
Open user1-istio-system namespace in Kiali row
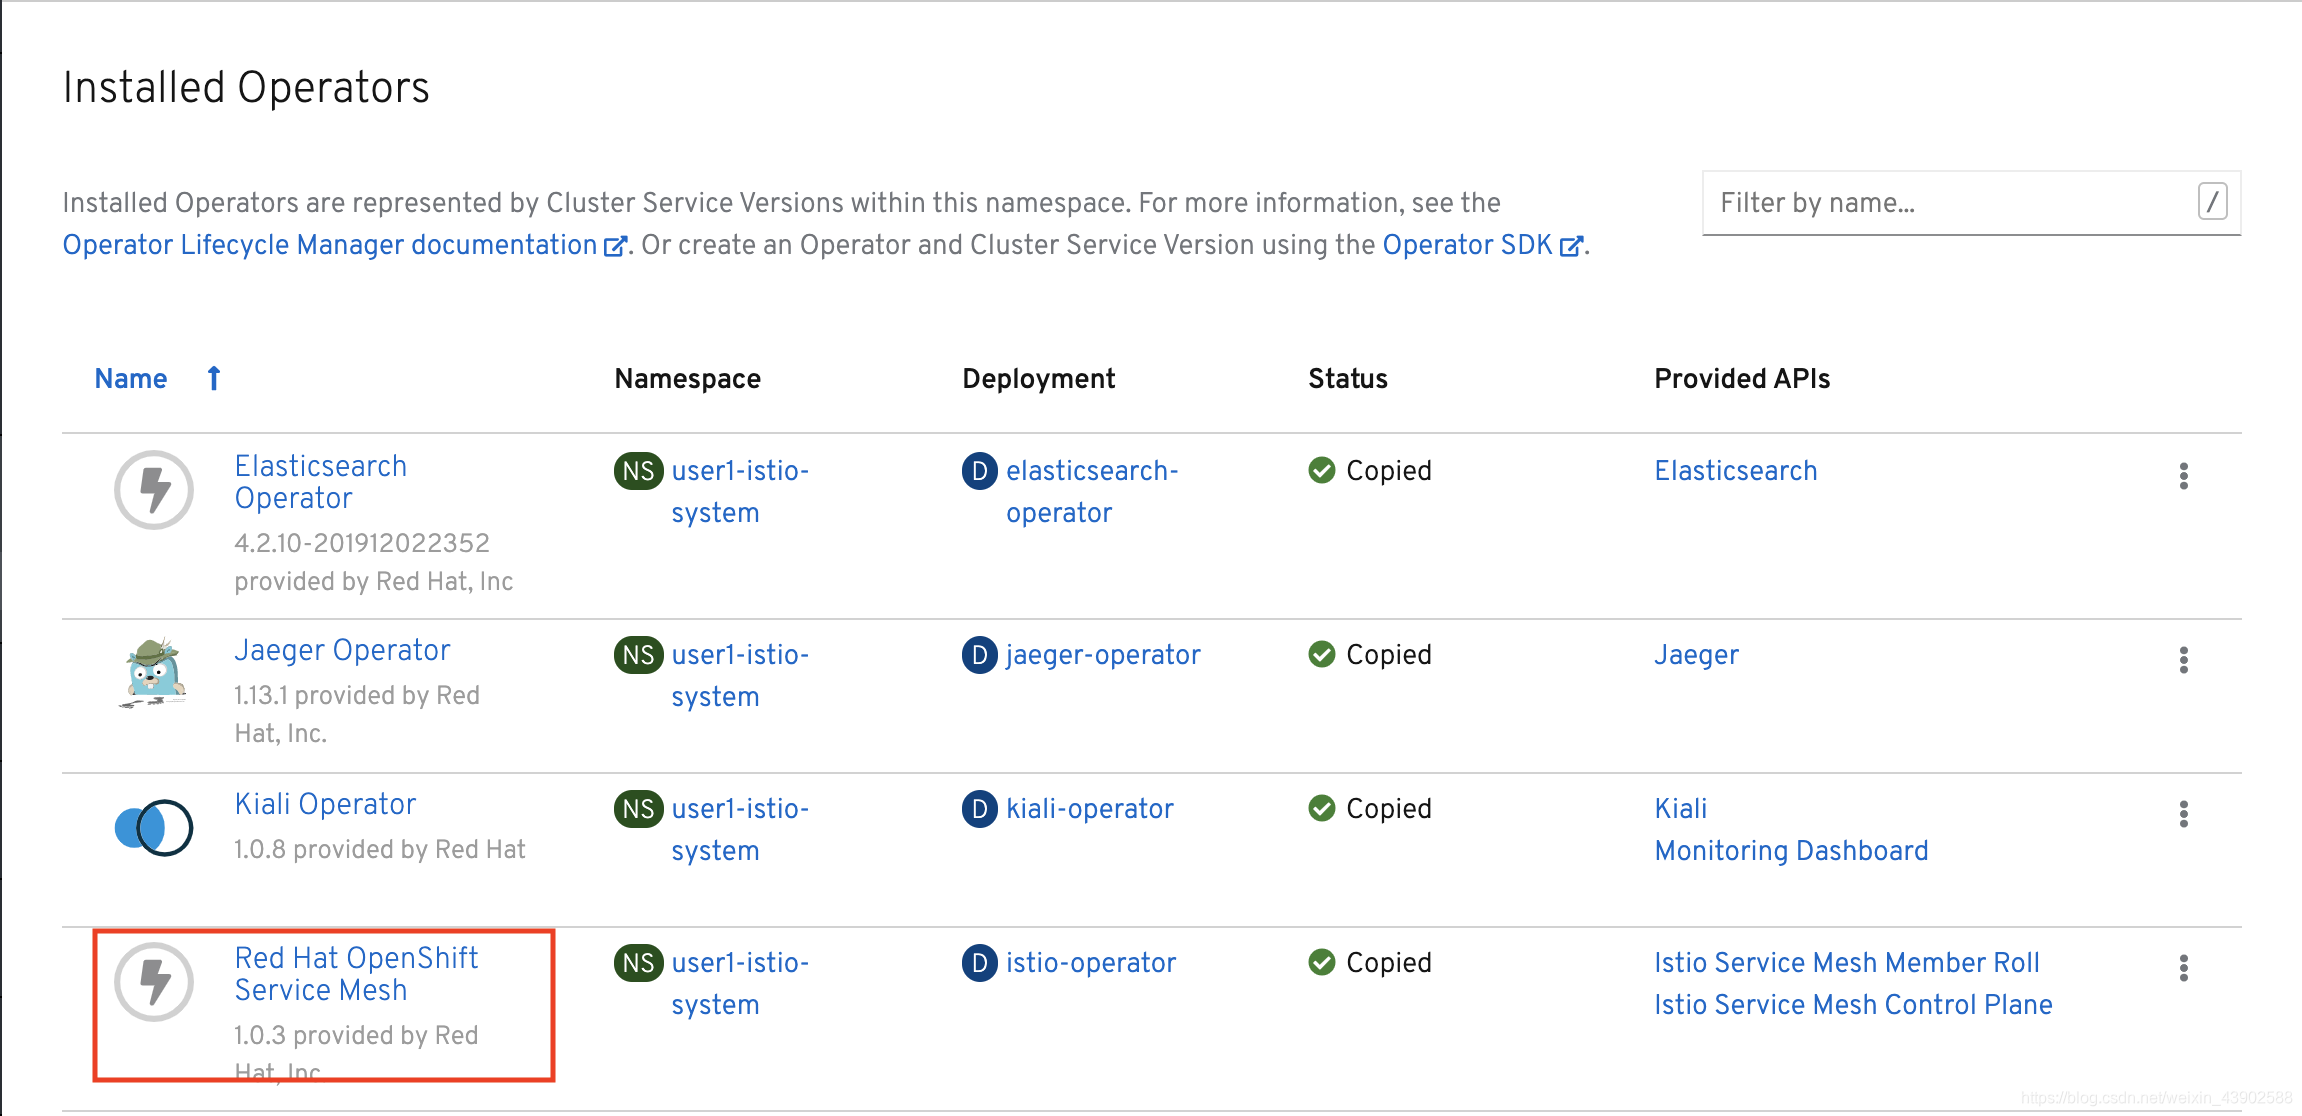pyautogui.click(x=740, y=830)
